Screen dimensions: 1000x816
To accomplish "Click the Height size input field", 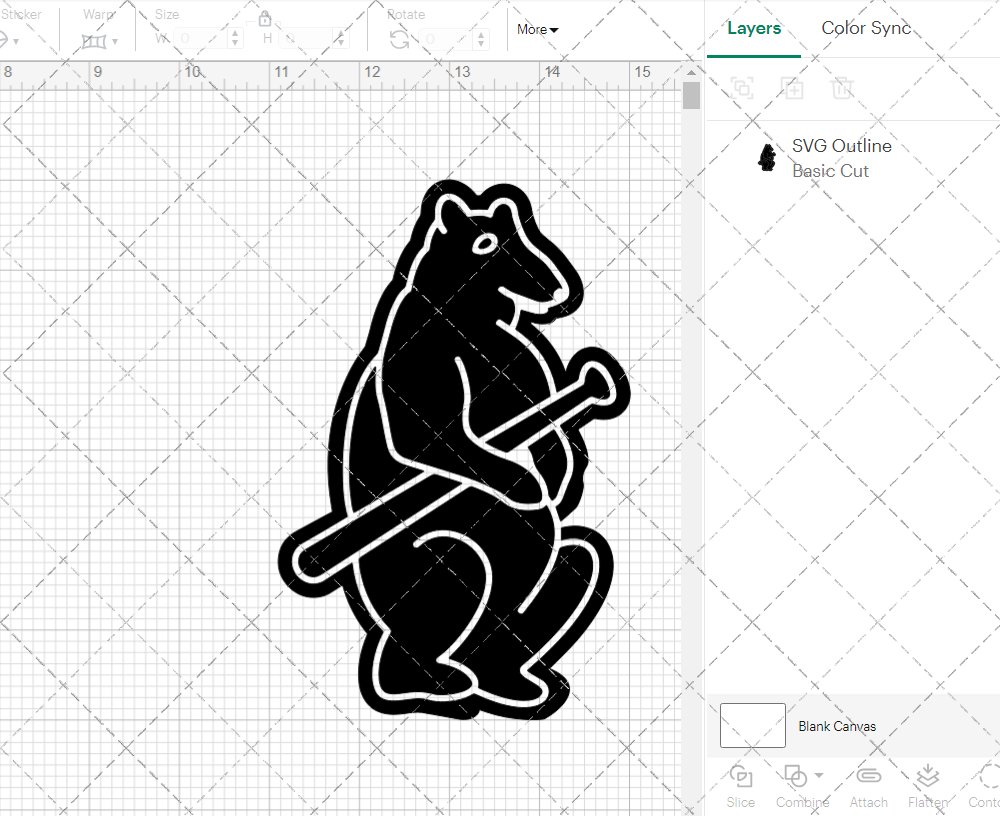I will [307, 38].
